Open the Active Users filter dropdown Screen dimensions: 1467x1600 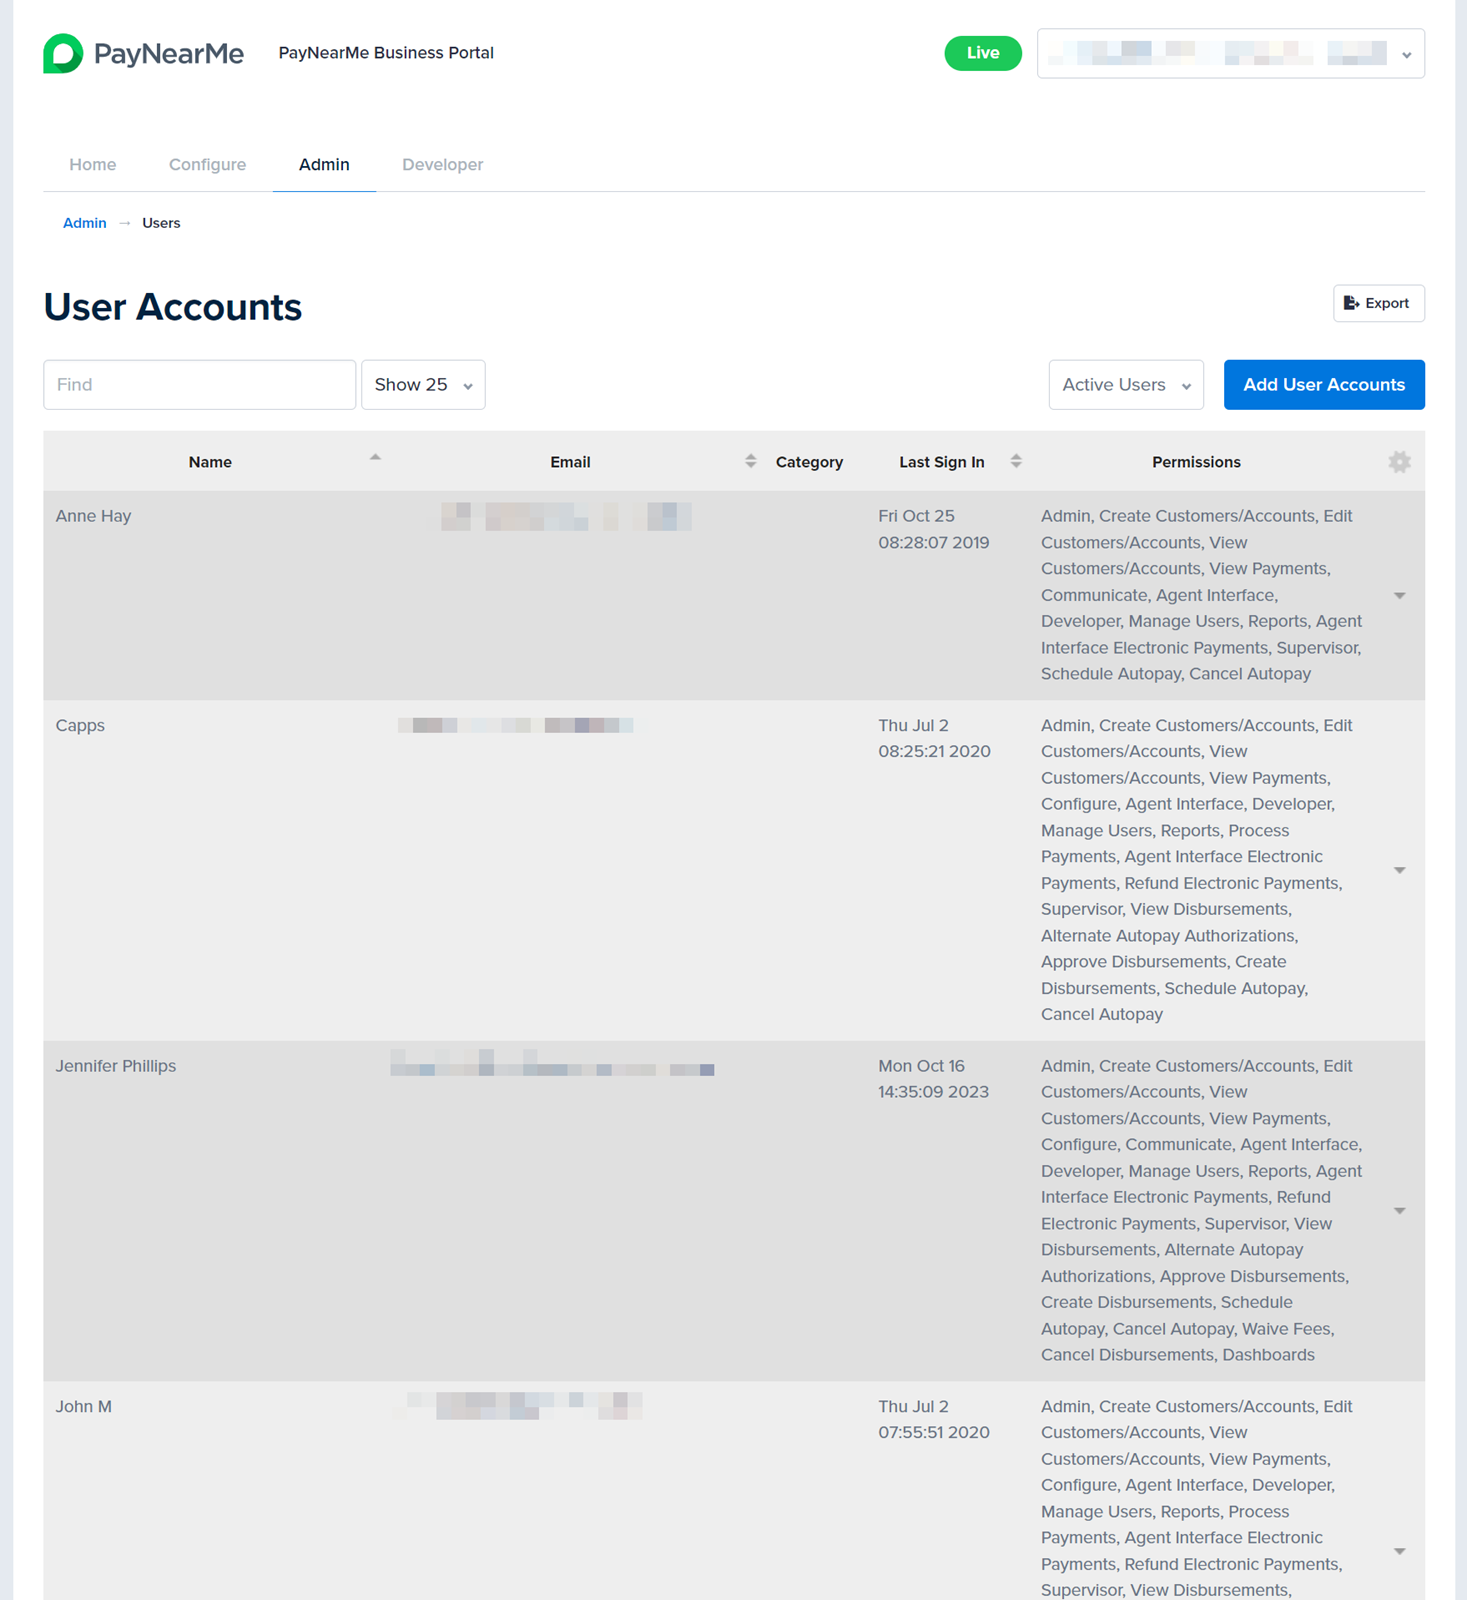pos(1126,385)
